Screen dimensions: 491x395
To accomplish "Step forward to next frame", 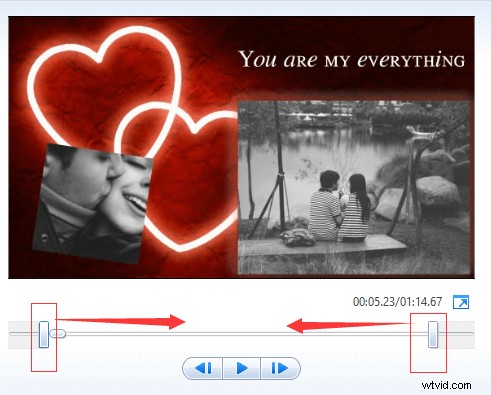I will tap(280, 368).
